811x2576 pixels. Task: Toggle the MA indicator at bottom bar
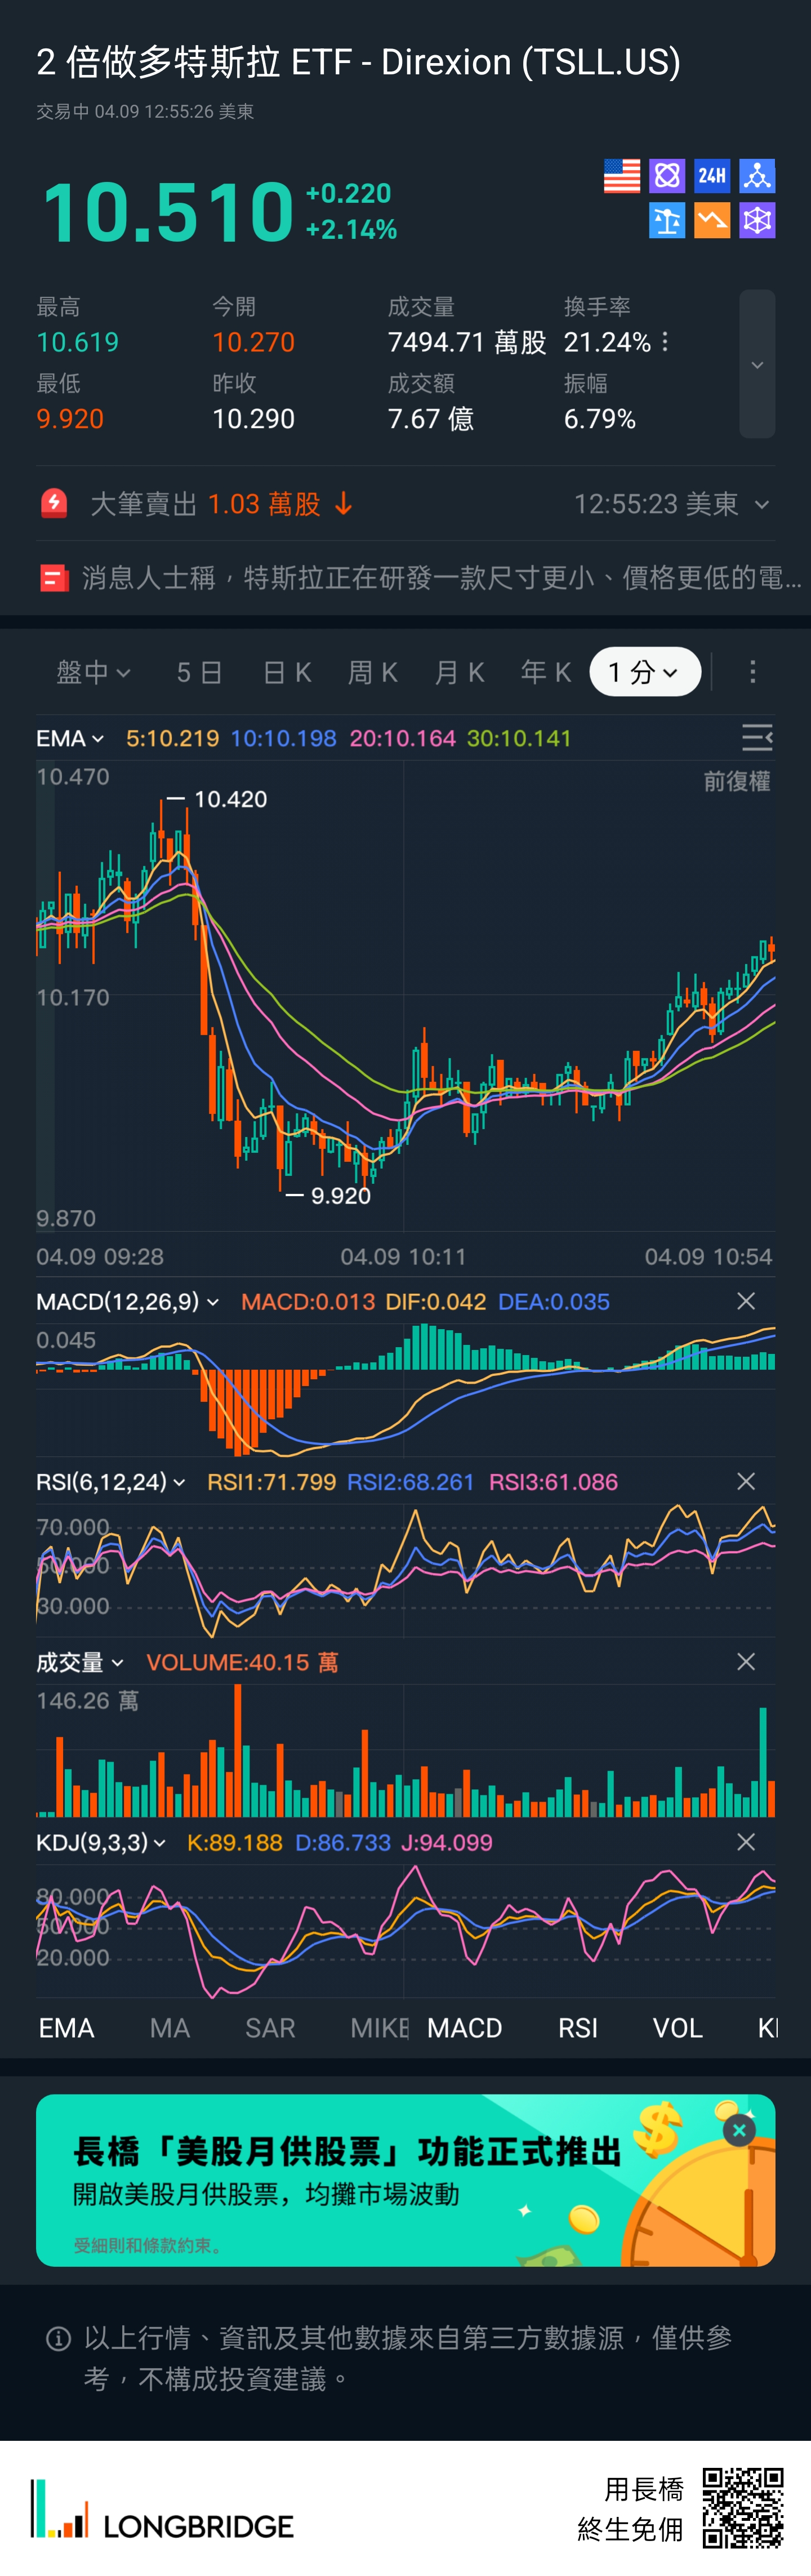[x=170, y=2028]
